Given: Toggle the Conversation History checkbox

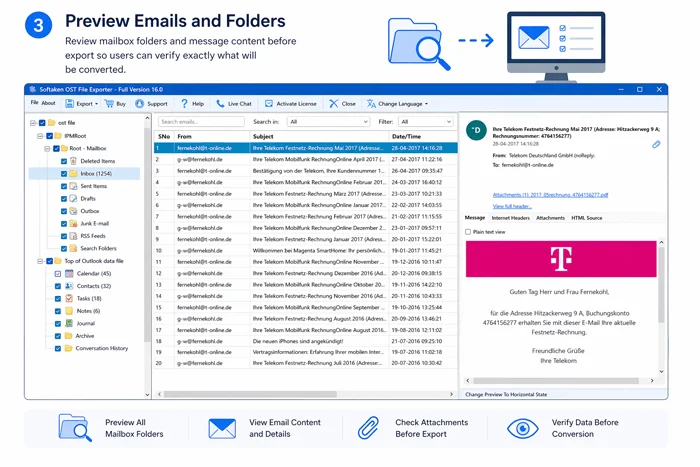Looking at the screenshot, I should (x=58, y=348).
